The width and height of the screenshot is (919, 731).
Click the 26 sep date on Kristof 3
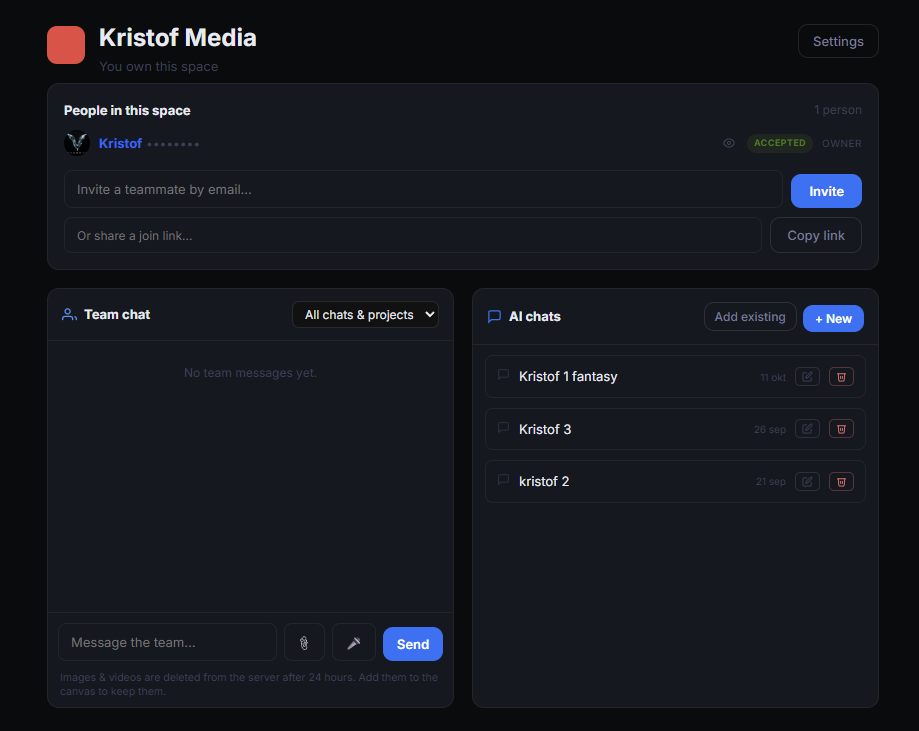(x=770, y=430)
